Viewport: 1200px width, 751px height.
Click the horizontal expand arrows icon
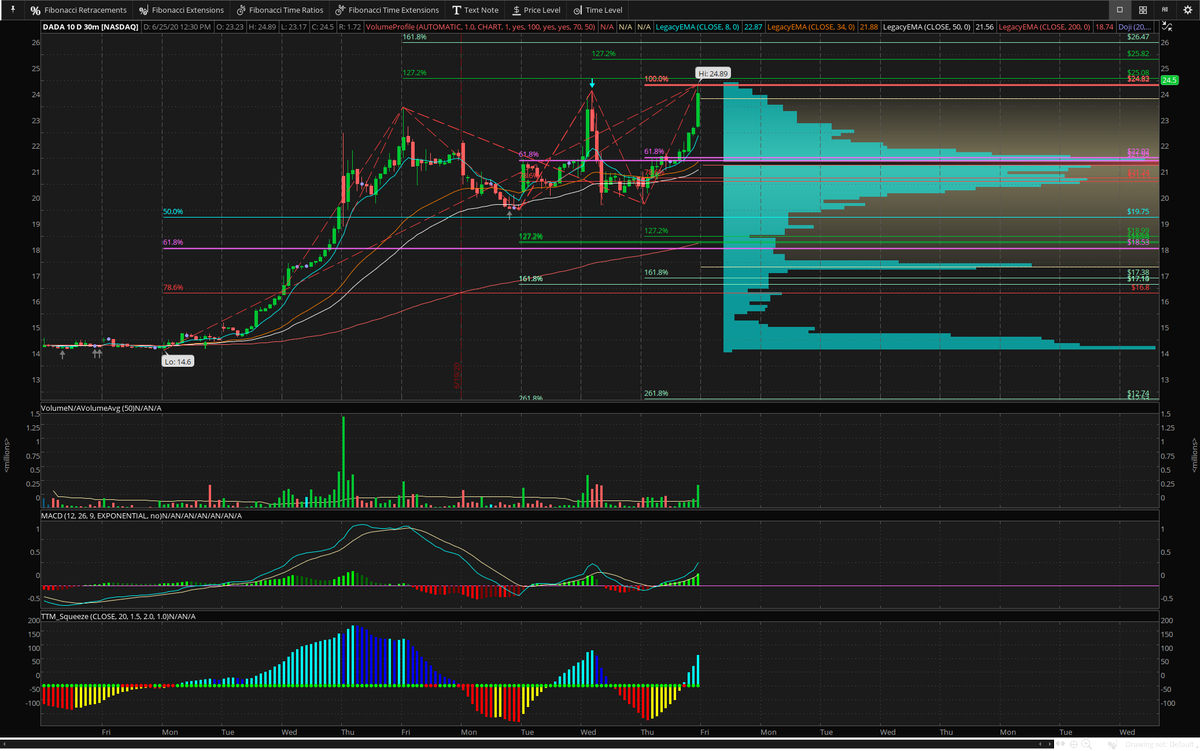coord(1060,744)
